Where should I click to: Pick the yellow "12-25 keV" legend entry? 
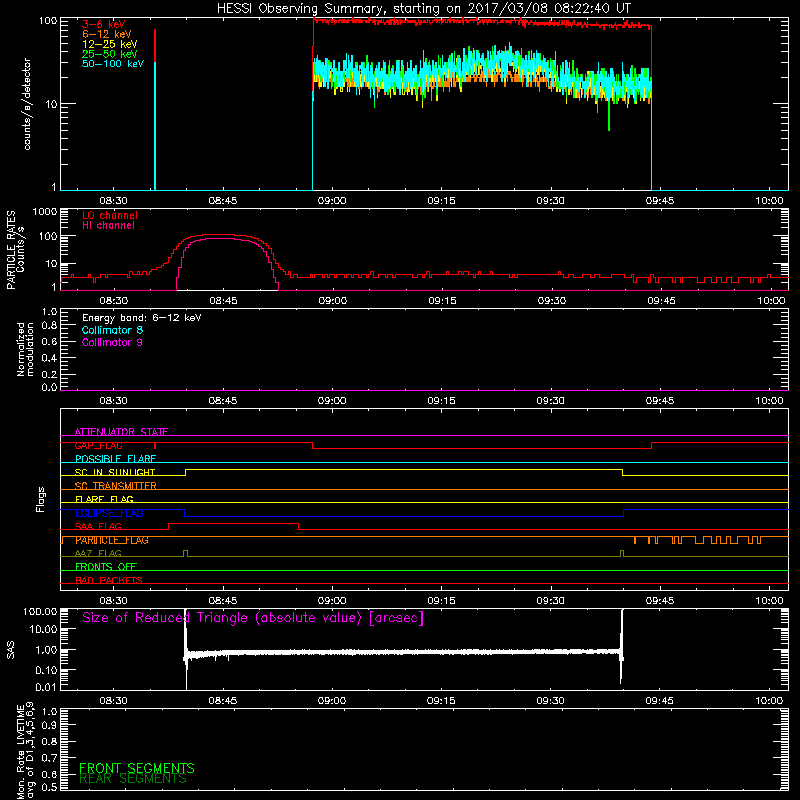tap(110, 44)
